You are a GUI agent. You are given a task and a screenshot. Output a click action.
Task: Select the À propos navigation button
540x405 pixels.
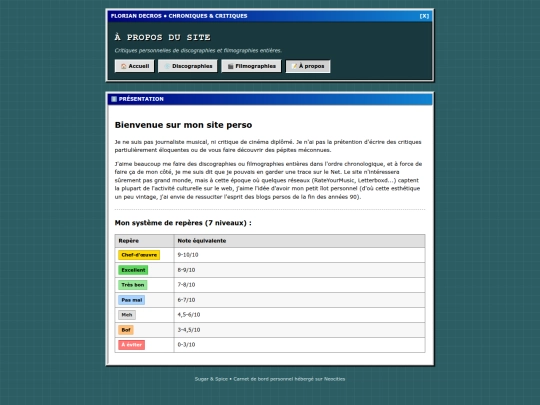(x=308, y=66)
